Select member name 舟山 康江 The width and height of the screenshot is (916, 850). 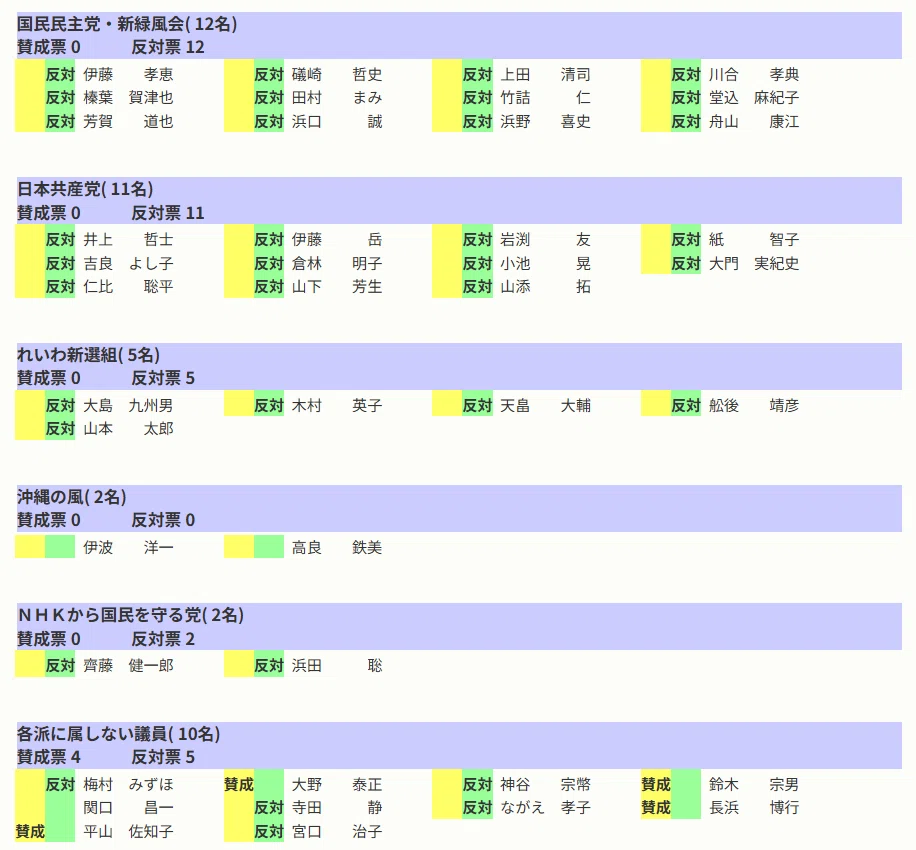click(x=754, y=122)
